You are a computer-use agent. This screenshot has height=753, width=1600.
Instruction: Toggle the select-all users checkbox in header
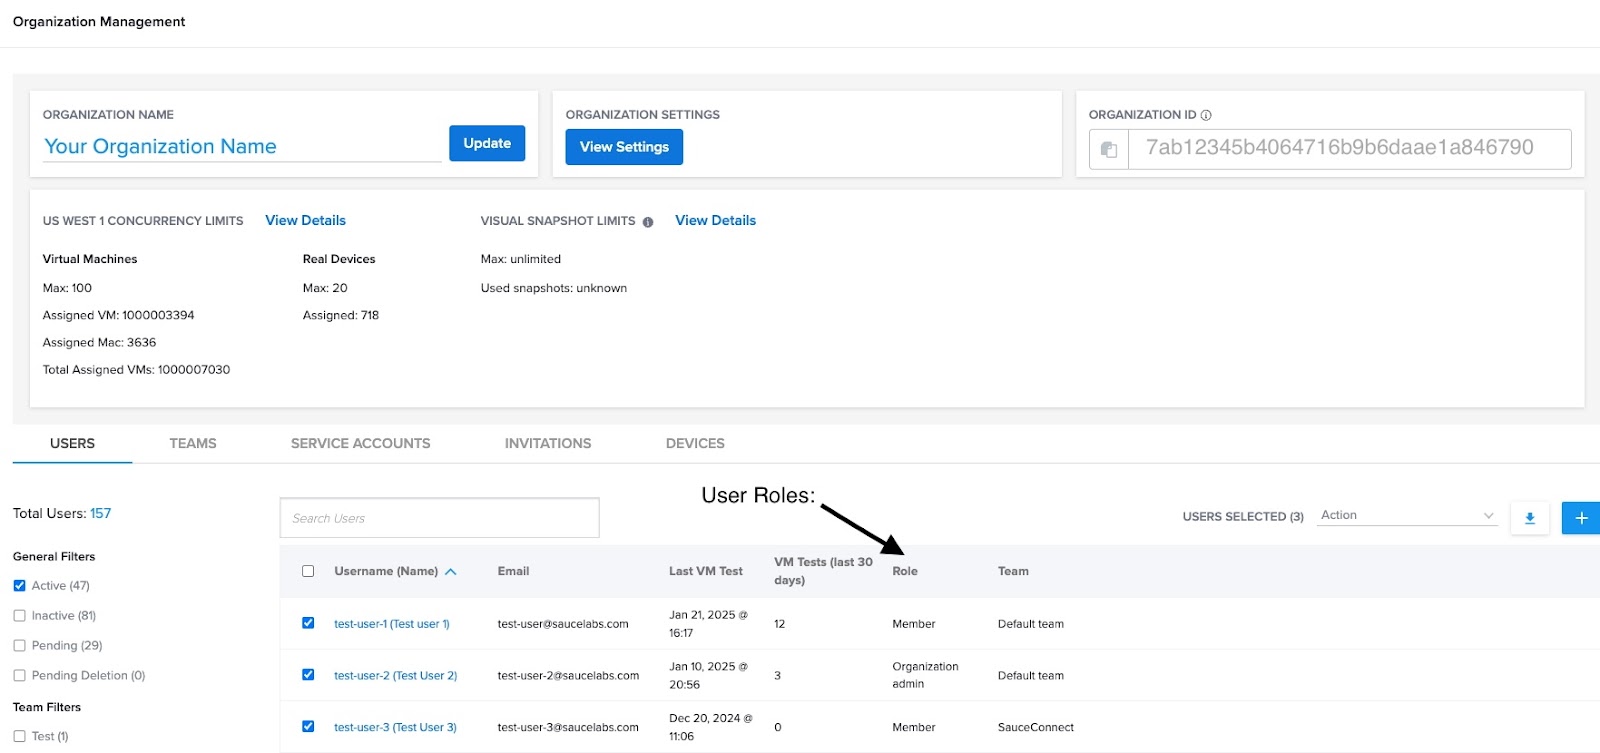[x=308, y=571]
